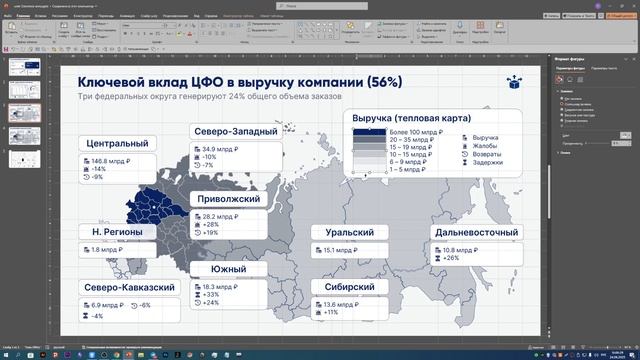Click the Find (Найти) icon in Editing group
Viewport: 640px width, 360px height.
(419, 24)
